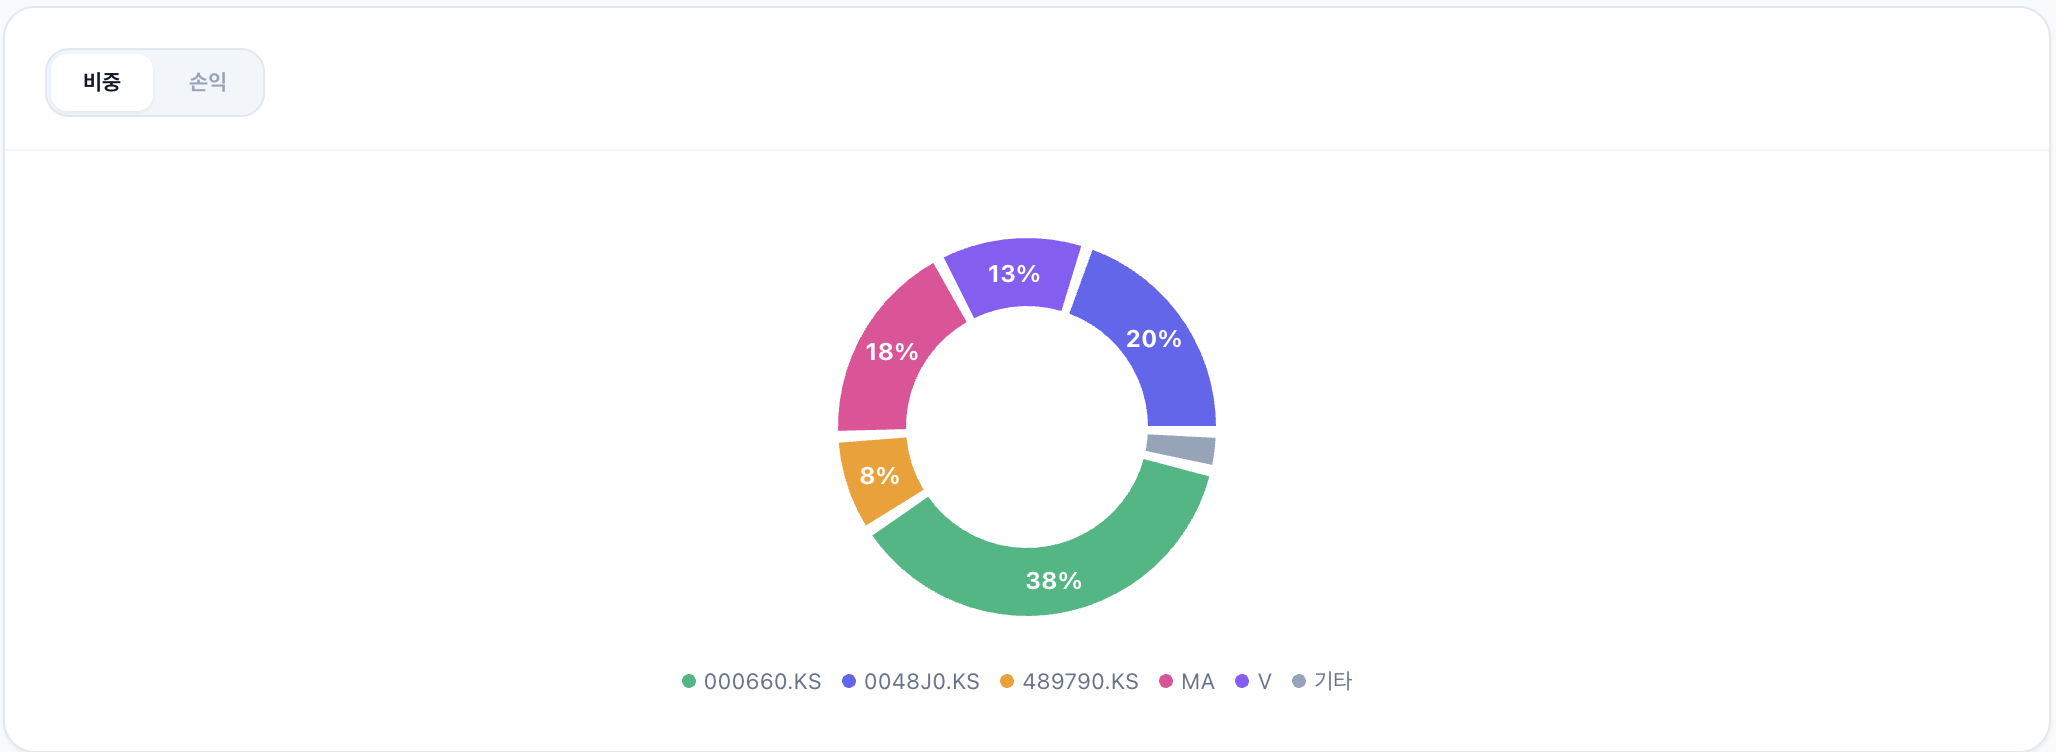
Task: Click the purple legend dot beside V
Action: click(1242, 682)
